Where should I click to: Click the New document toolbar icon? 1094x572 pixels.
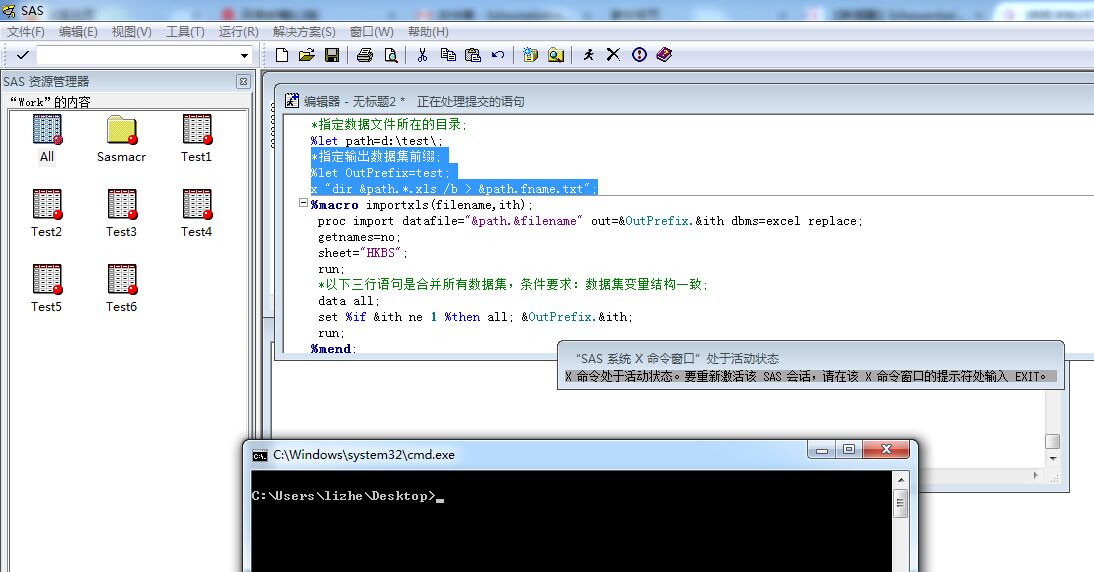click(x=282, y=55)
